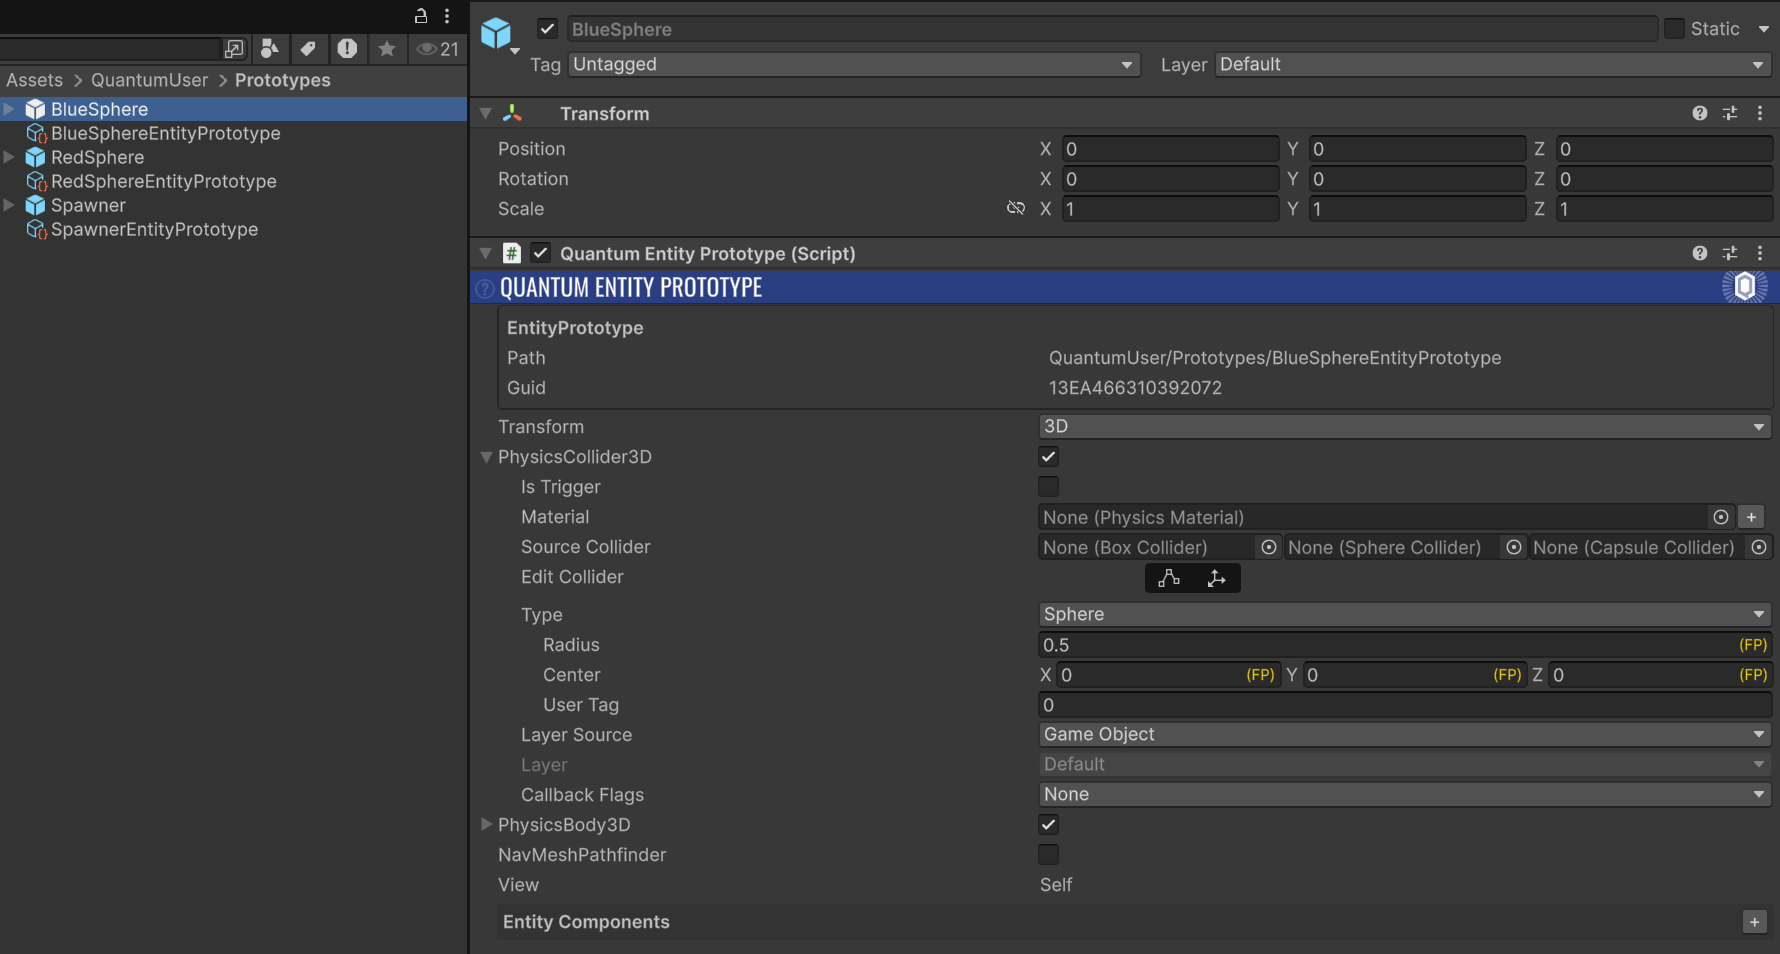The height and width of the screenshot is (954, 1780).
Task: Click the first Edit Collider tool icon
Action: [x=1169, y=578]
